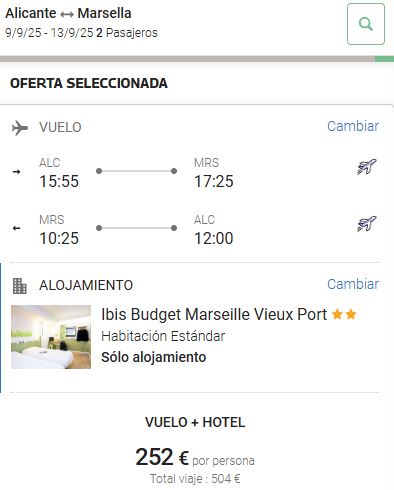Screen dimensions: 394x490
Task: Click Cambiar link for the accommodation
Action: pyautogui.click(x=353, y=284)
